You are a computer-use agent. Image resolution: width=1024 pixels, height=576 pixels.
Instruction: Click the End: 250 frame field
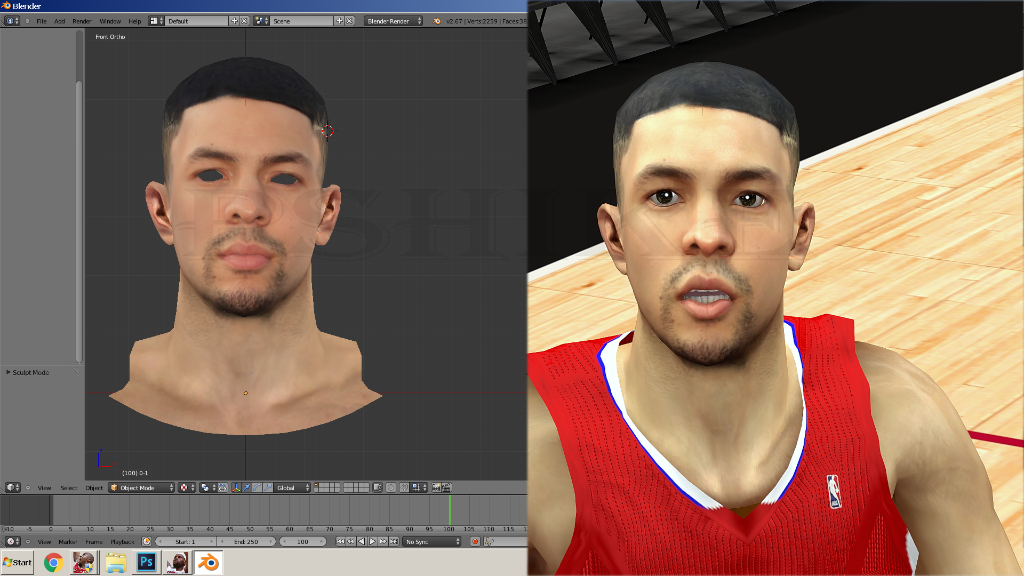pos(246,541)
